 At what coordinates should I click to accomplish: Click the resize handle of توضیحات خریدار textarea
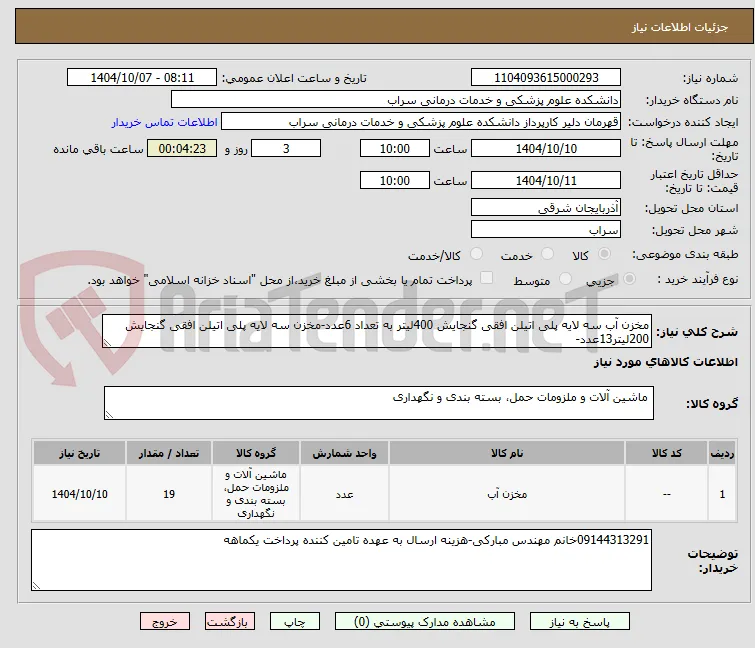click(36, 586)
